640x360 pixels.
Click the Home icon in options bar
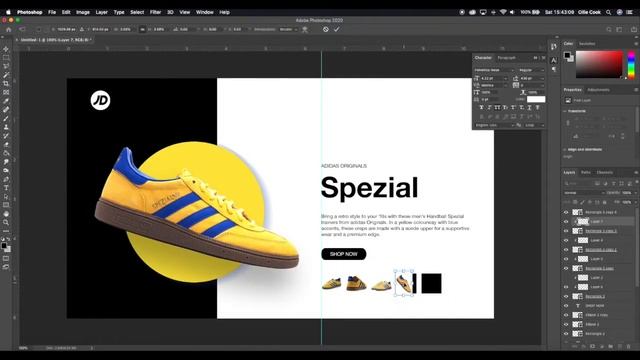coord(9,29)
